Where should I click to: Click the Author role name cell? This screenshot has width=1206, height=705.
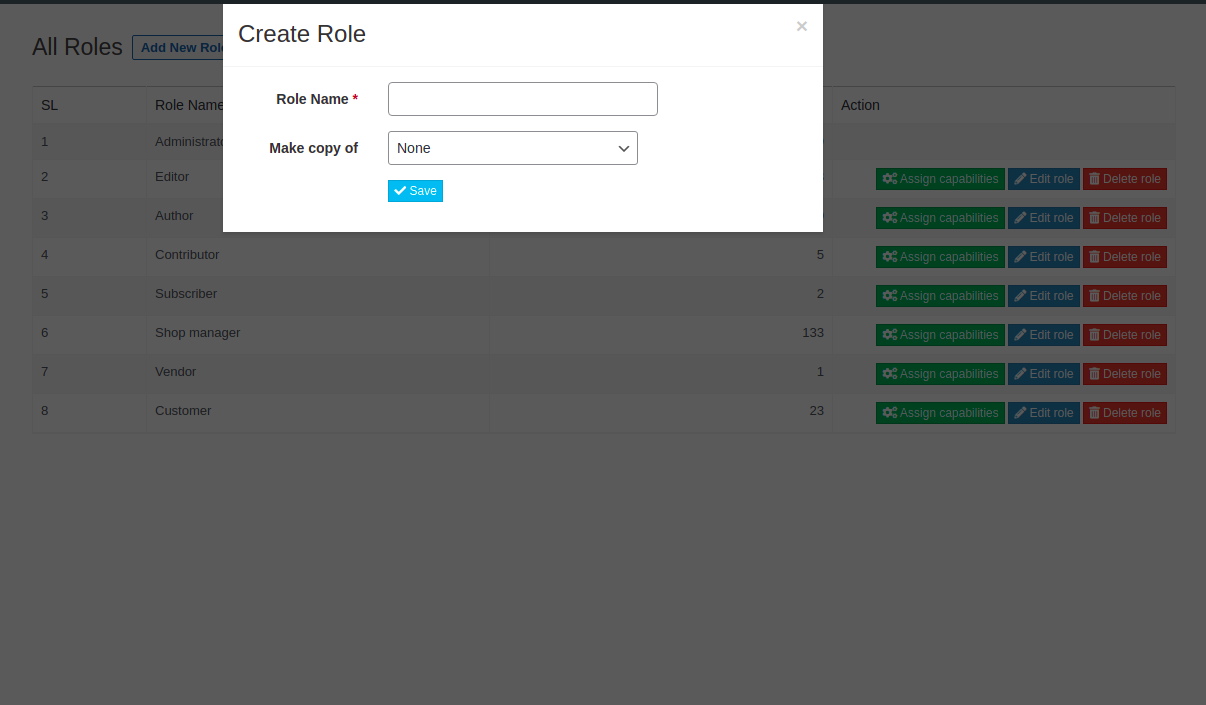[x=185, y=218]
